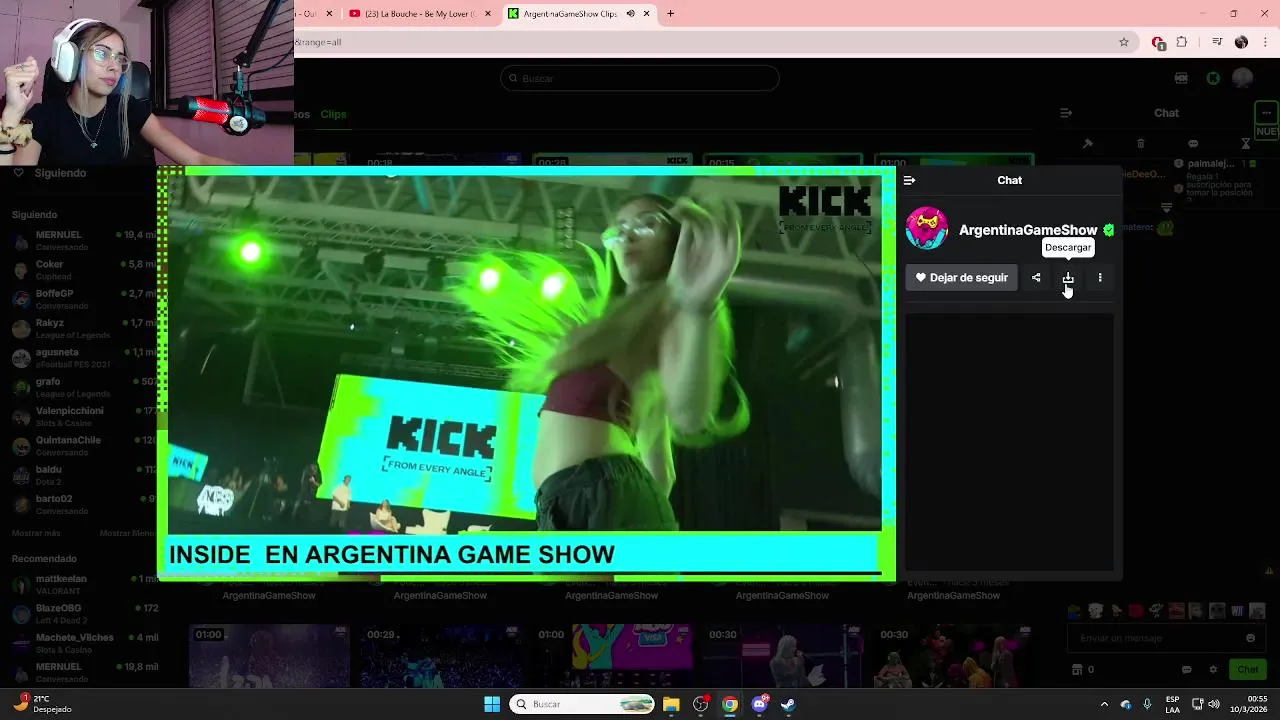The image size is (1280, 720).
Task: Open a new browser tab
Action: point(671,14)
